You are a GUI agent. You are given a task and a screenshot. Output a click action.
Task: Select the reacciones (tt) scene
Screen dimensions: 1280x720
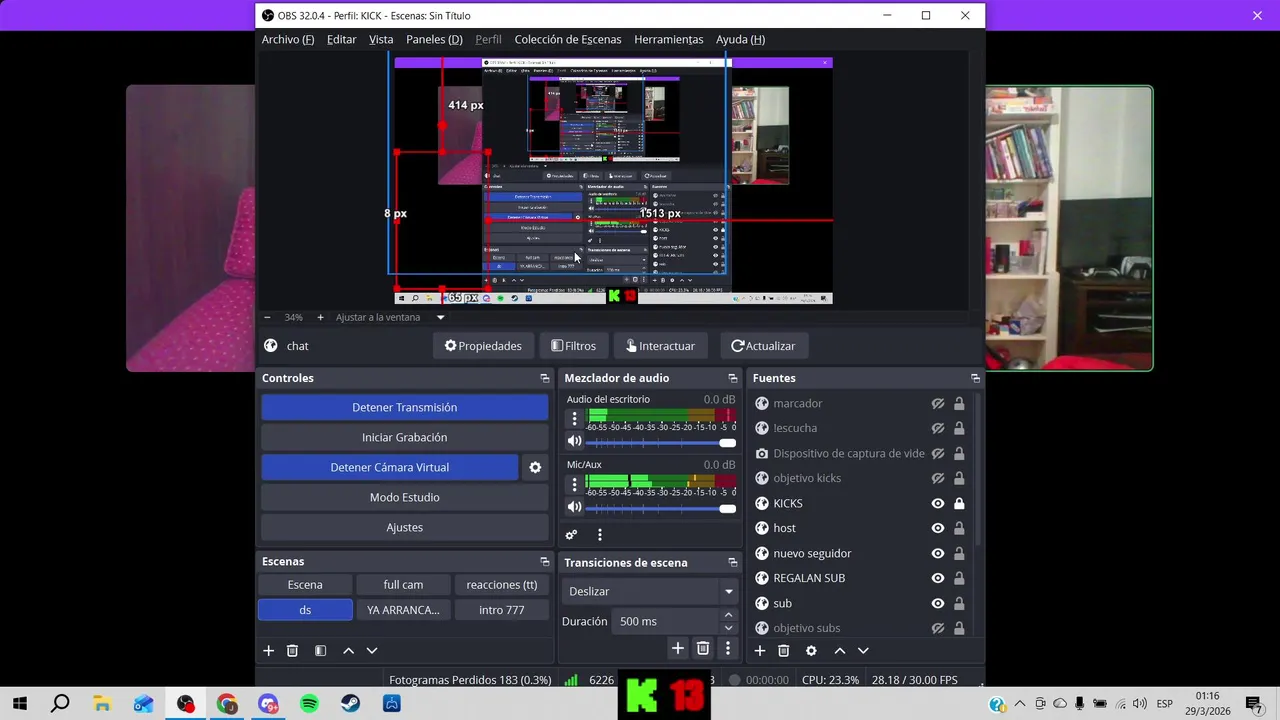[502, 585]
